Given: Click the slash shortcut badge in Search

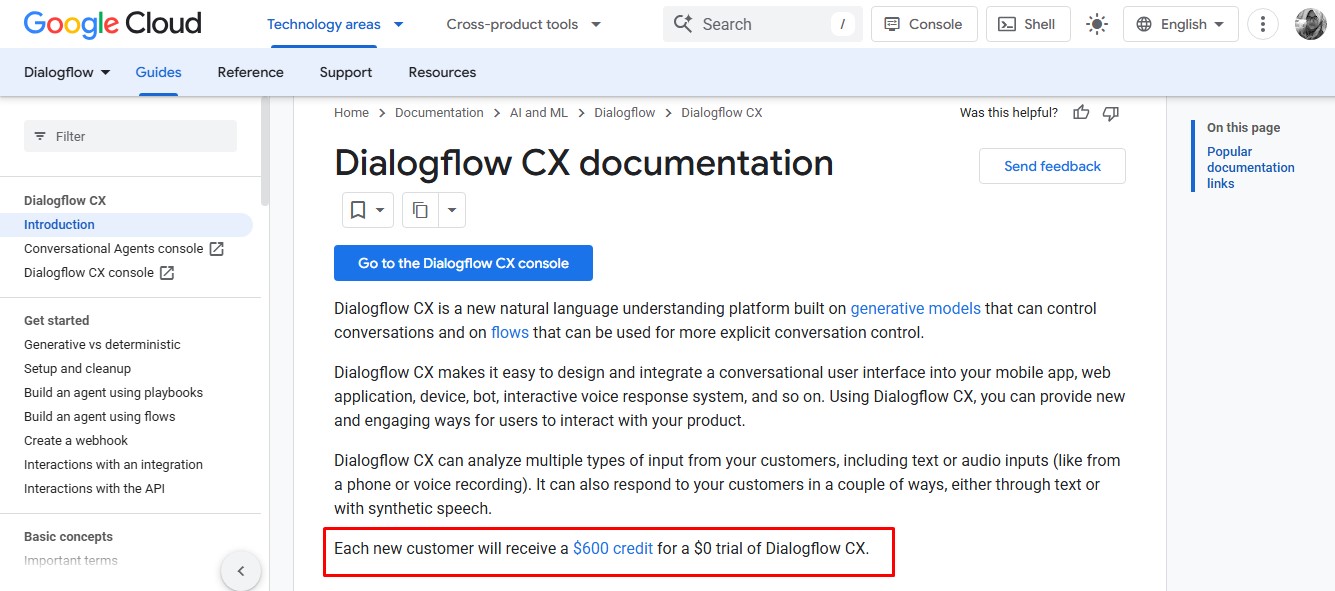Looking at the screenshot, I should [842, 24].
